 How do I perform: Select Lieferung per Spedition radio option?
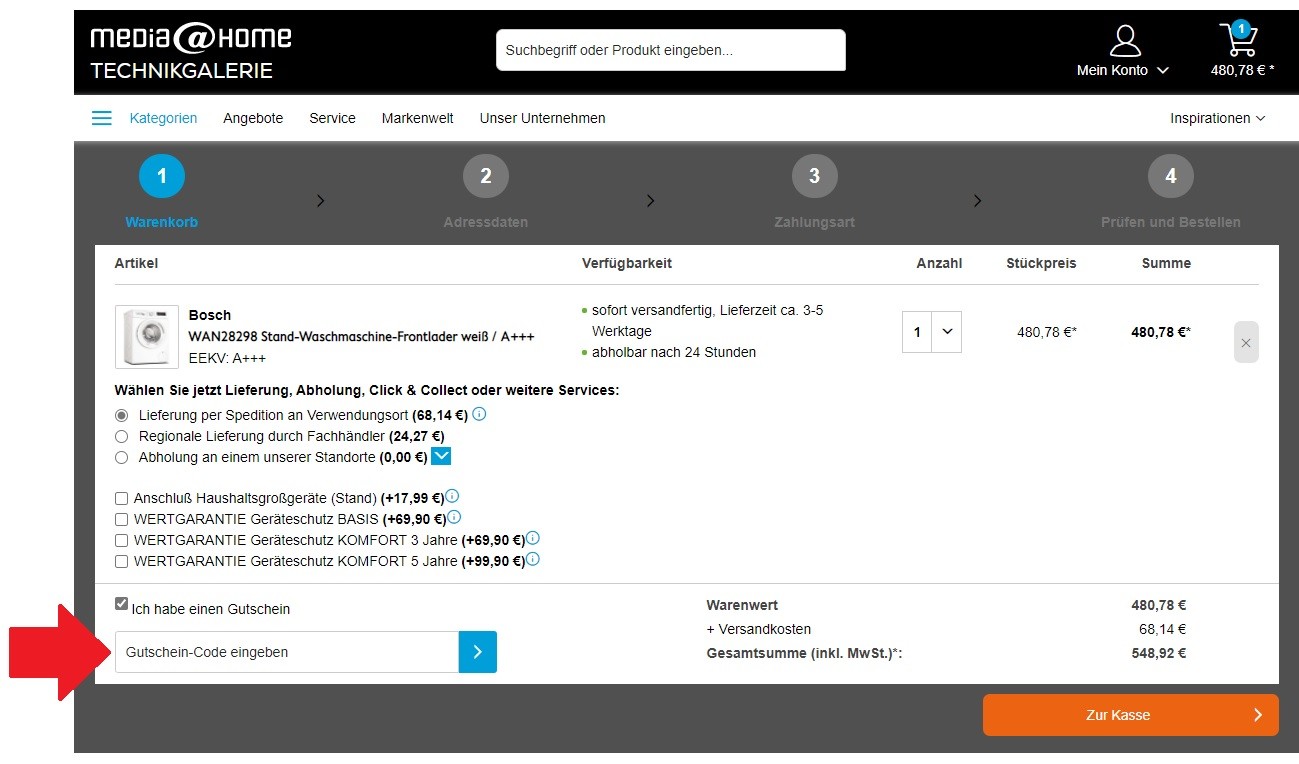pos(122,415)
